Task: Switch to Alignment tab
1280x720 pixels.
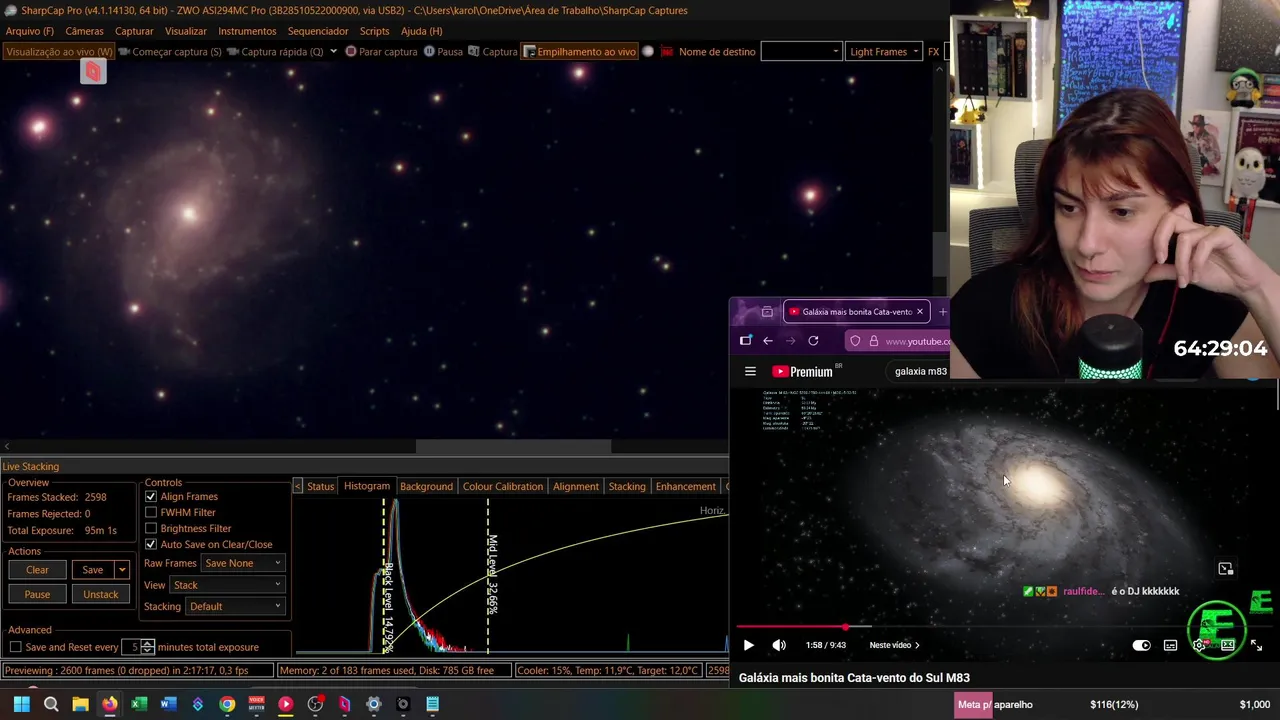Action: click(576, 486)
